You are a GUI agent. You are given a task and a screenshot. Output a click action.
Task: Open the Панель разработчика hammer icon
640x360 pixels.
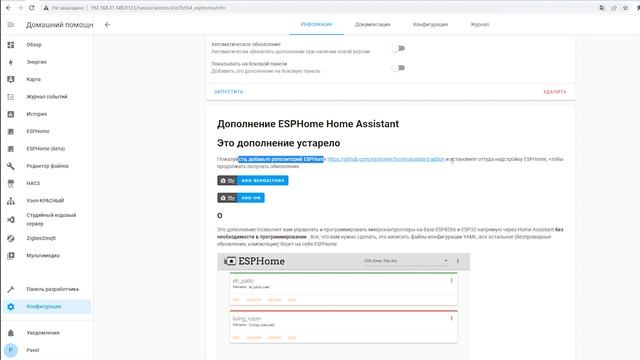pyautogui.click(x=11, y=289)
